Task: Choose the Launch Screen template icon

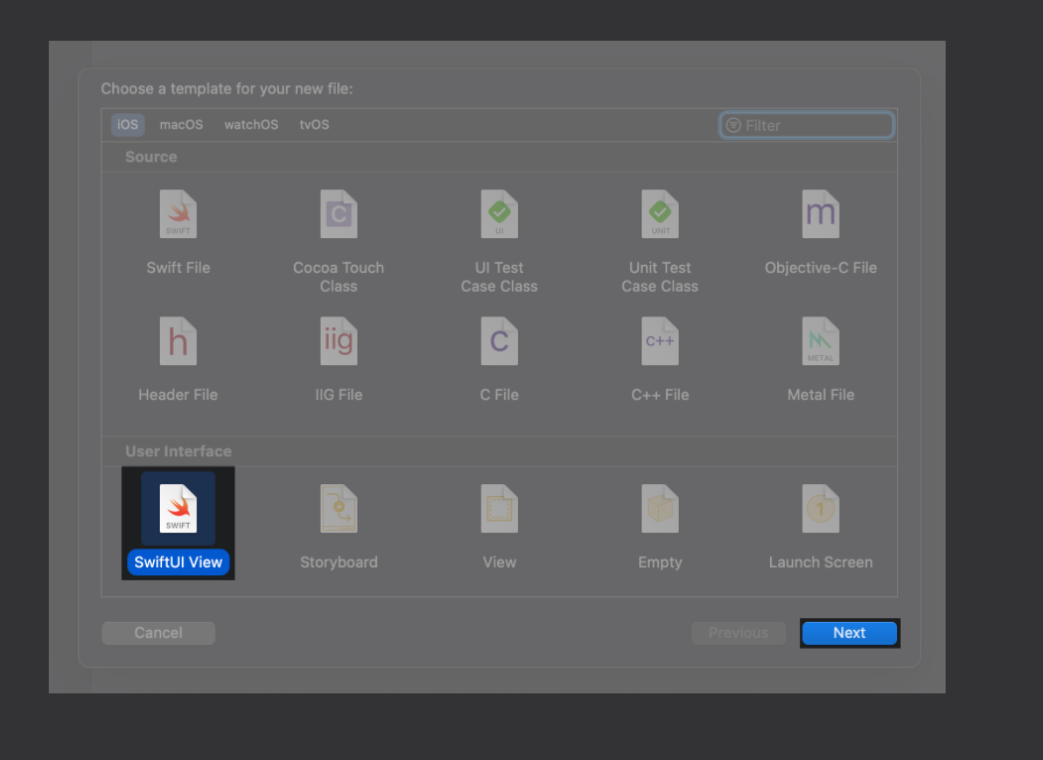Action: pos(821,509)
